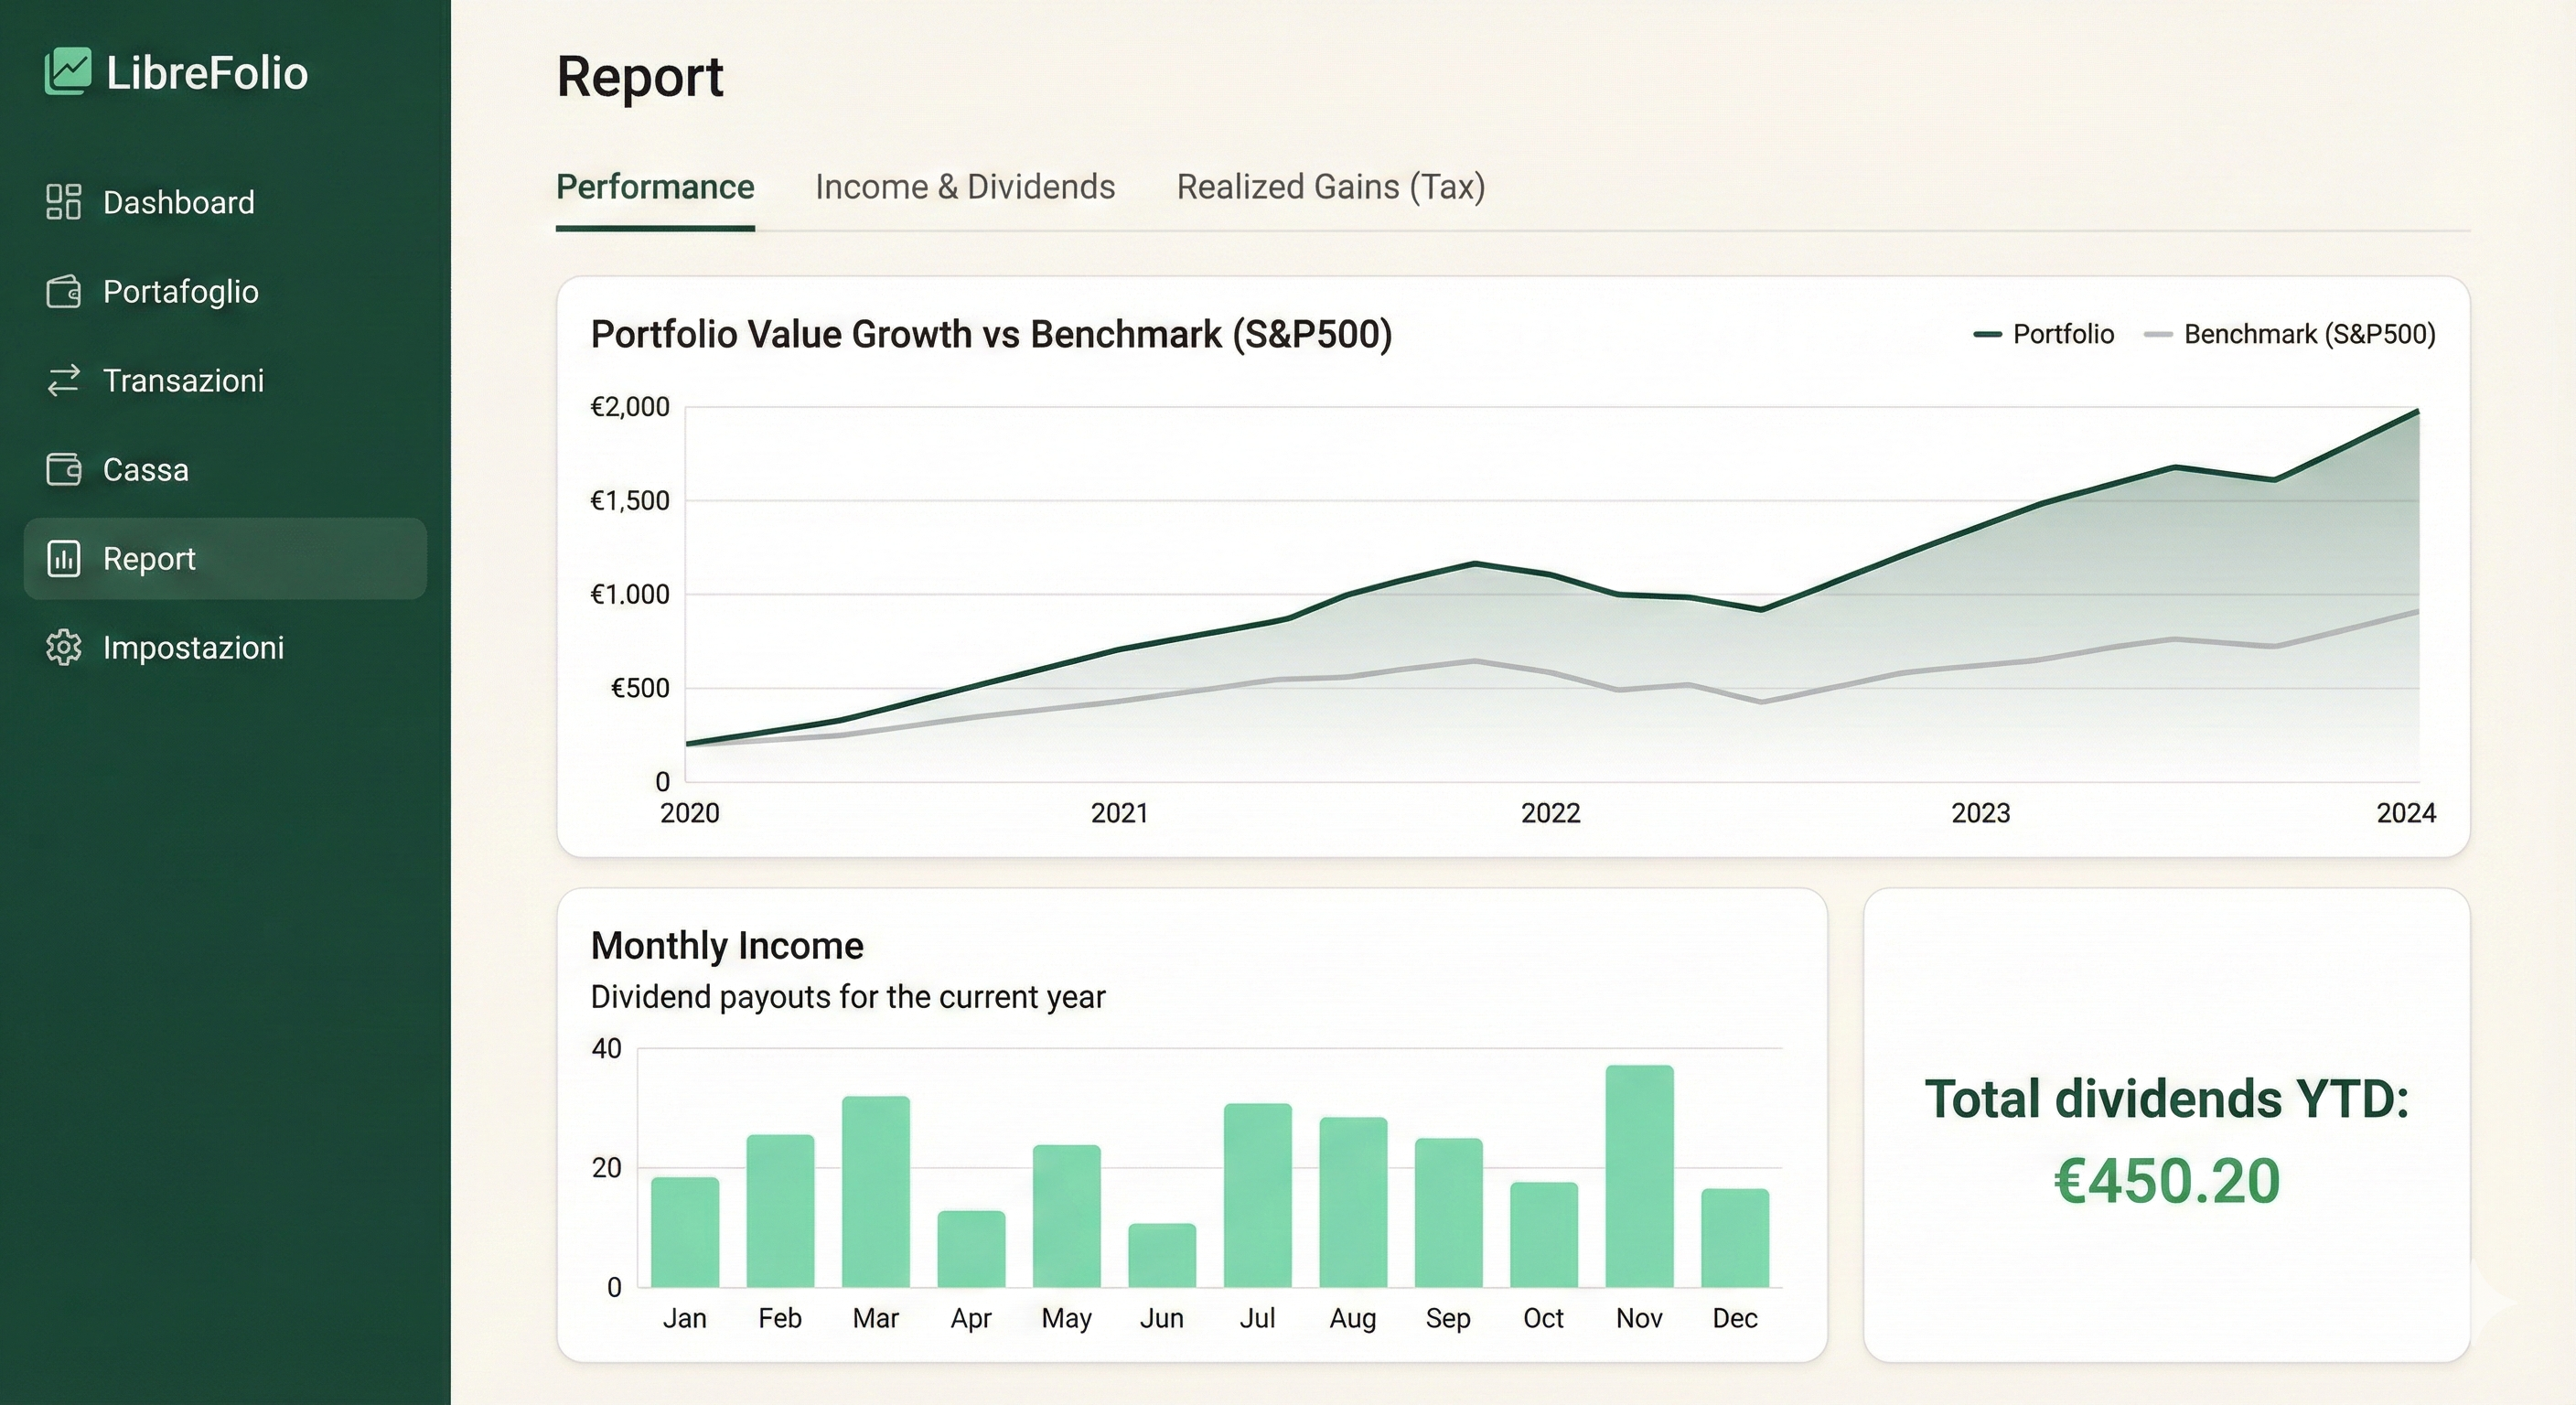This screenshot has width=2576, height=1405.
Task: Click the LibreFolio logo icon
Action: [67, 70]
